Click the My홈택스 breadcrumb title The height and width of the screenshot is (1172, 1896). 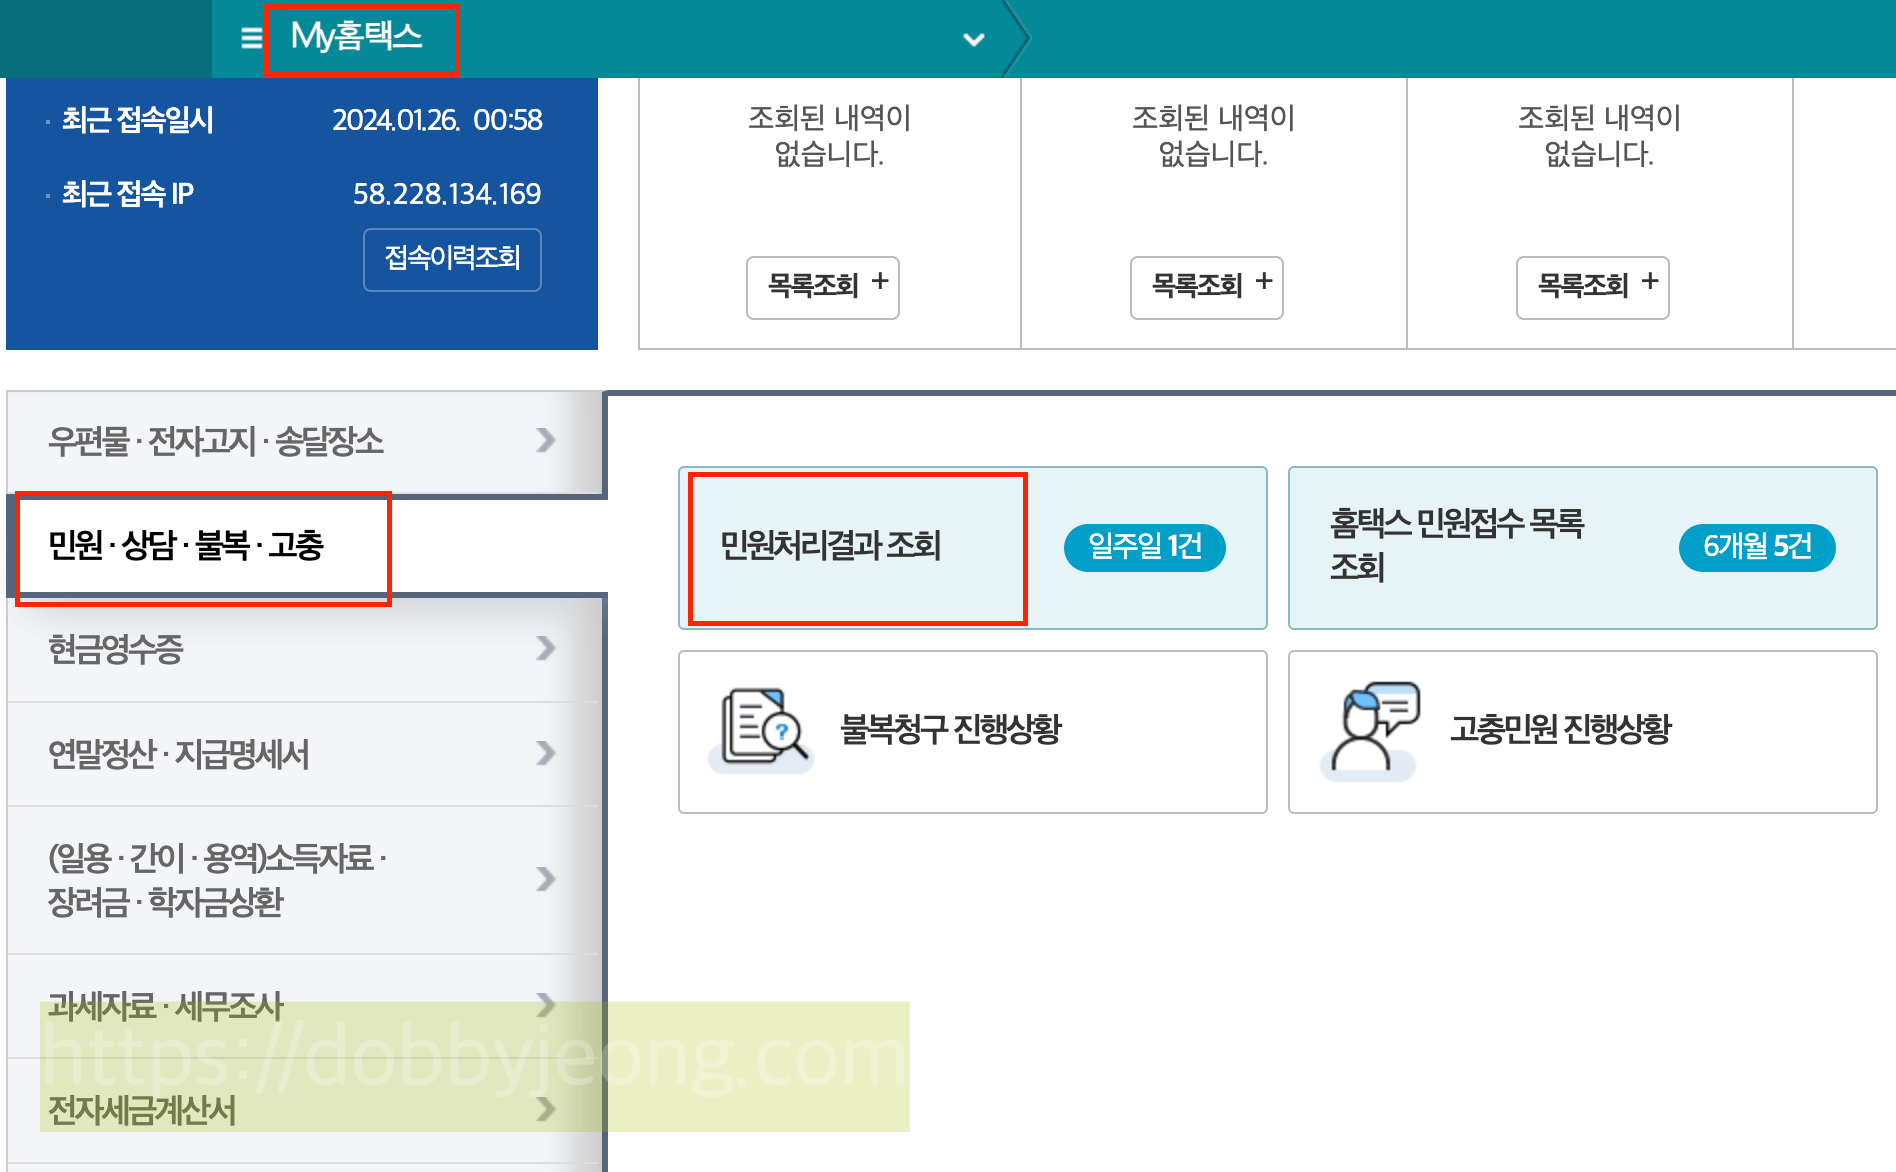click(x=356, y=37)
